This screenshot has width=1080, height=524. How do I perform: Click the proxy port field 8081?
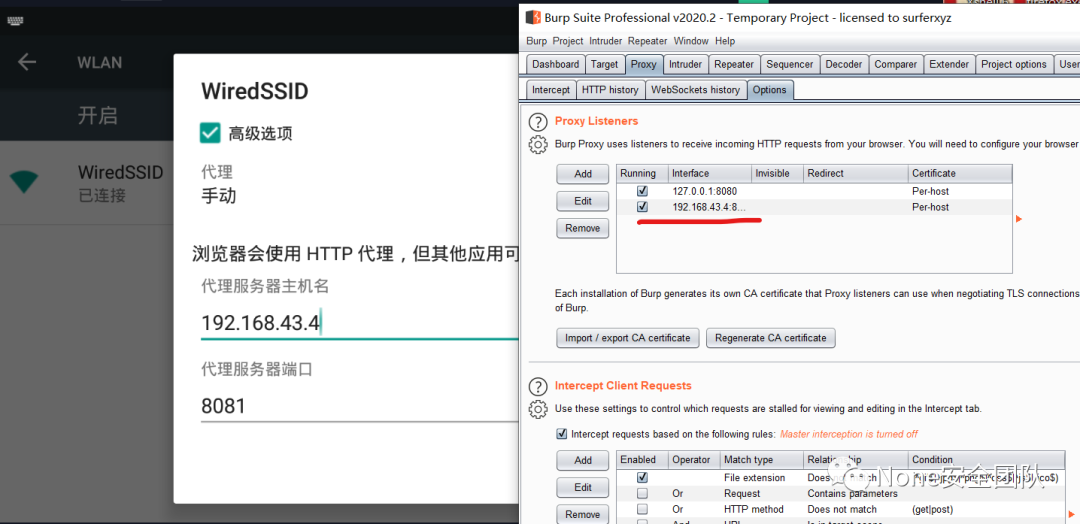coord(358,406)
